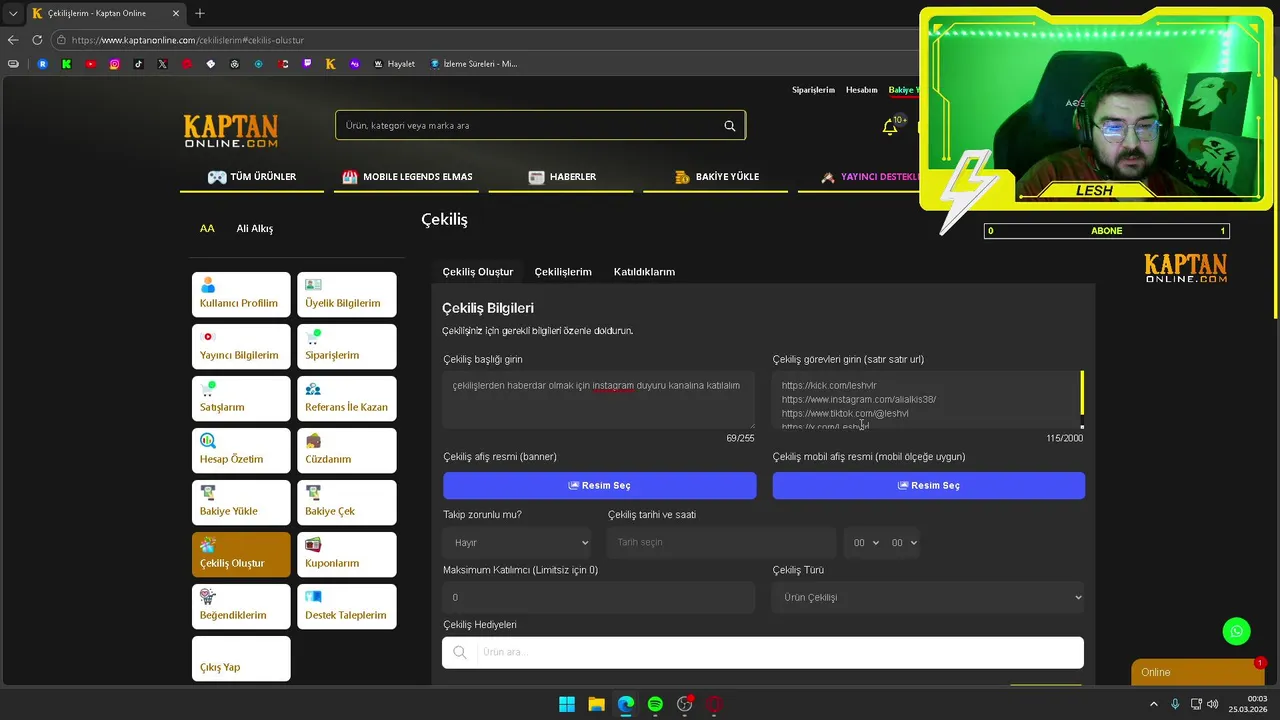Viewport: 1280px width, 720px height.
Task: Click Resim Seç under banner image
Action: 600,485
